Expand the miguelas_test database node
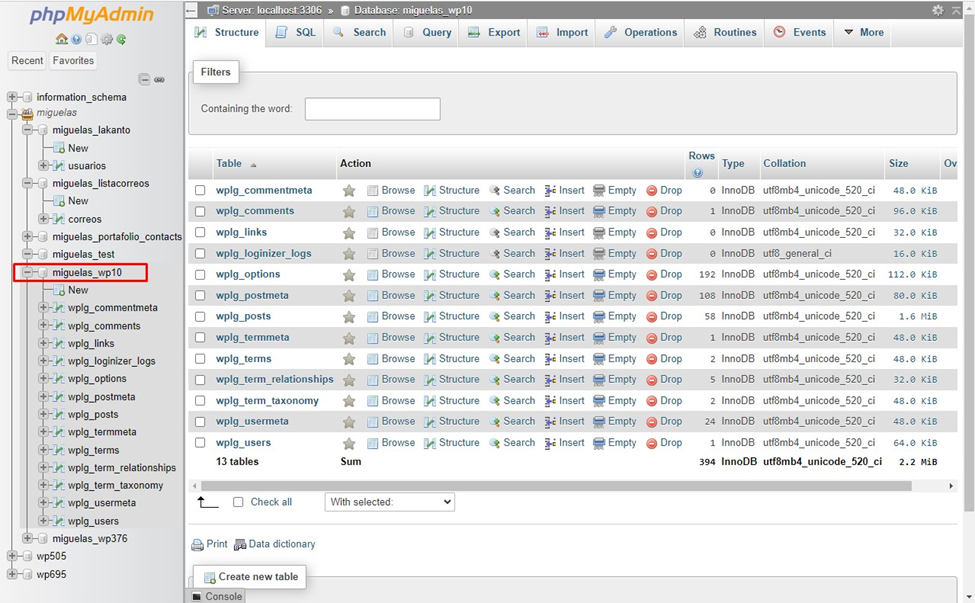 27,254
